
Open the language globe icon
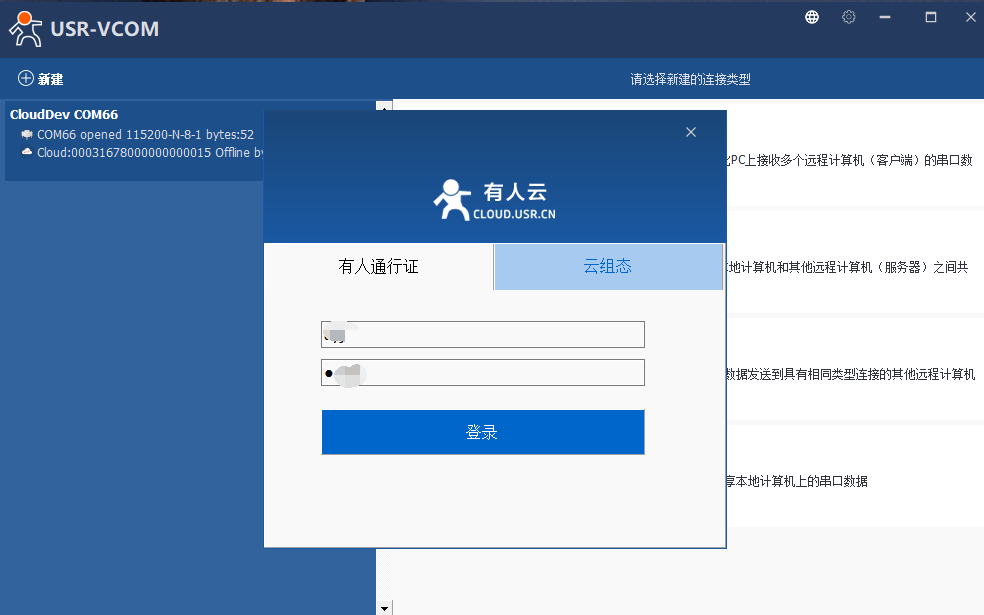click(812, 17)
